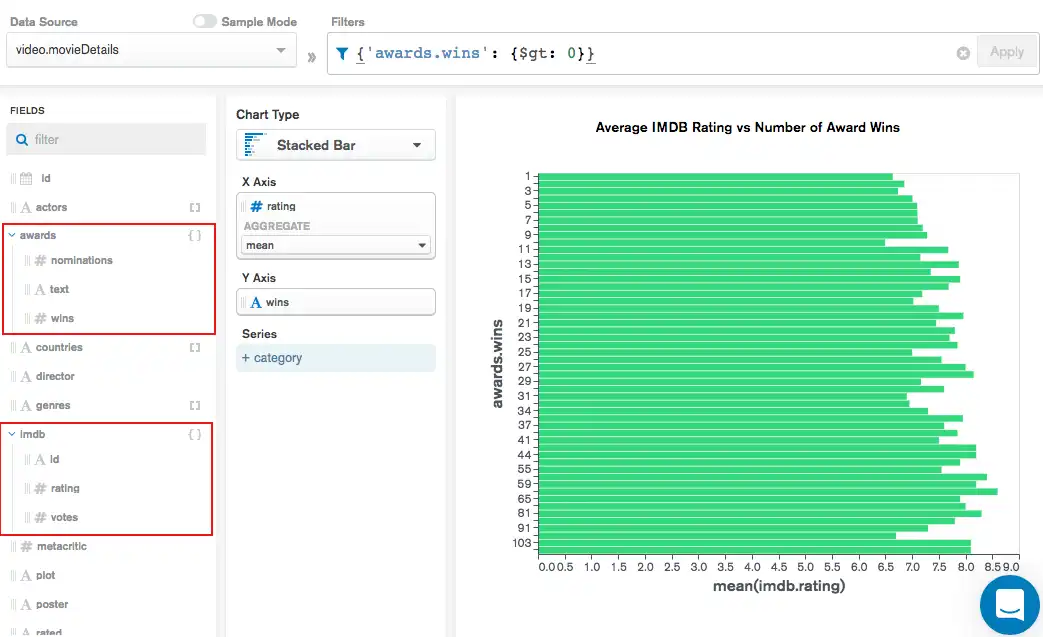Image resolution: width=1043 pixels, height=637 pixels.
Task: Click the search magnifier icon in the FIELDS filter box
Action: [x=21, y=139]
